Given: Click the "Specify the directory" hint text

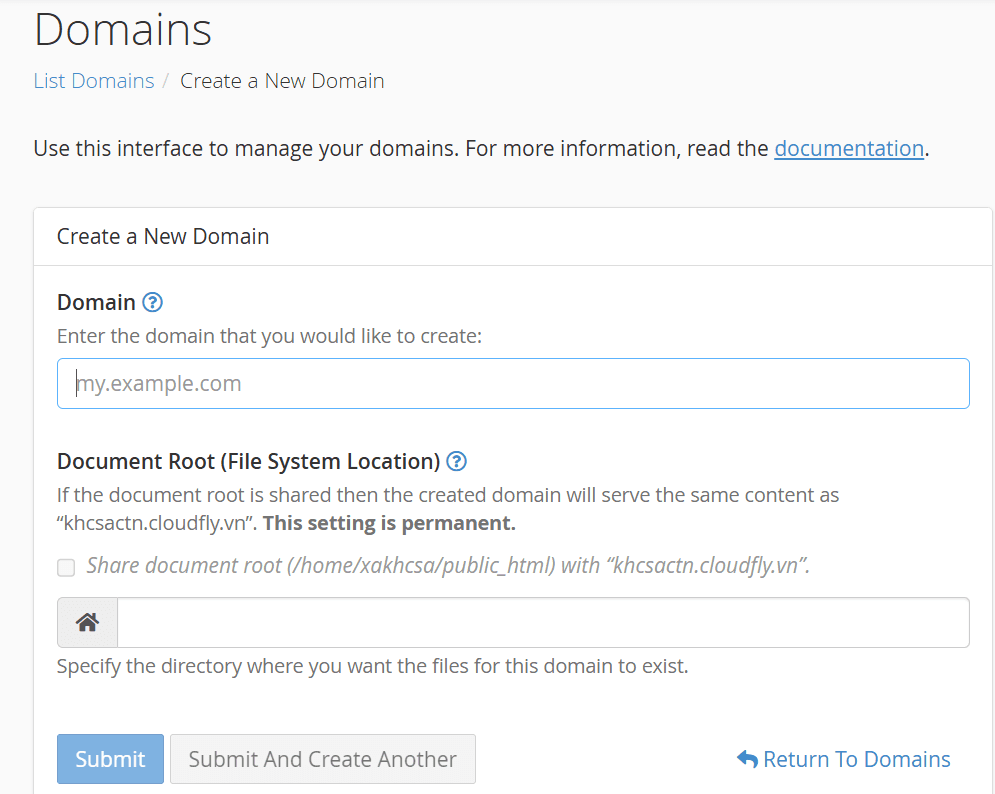Looking at the screenshot, I should (372, 666).
